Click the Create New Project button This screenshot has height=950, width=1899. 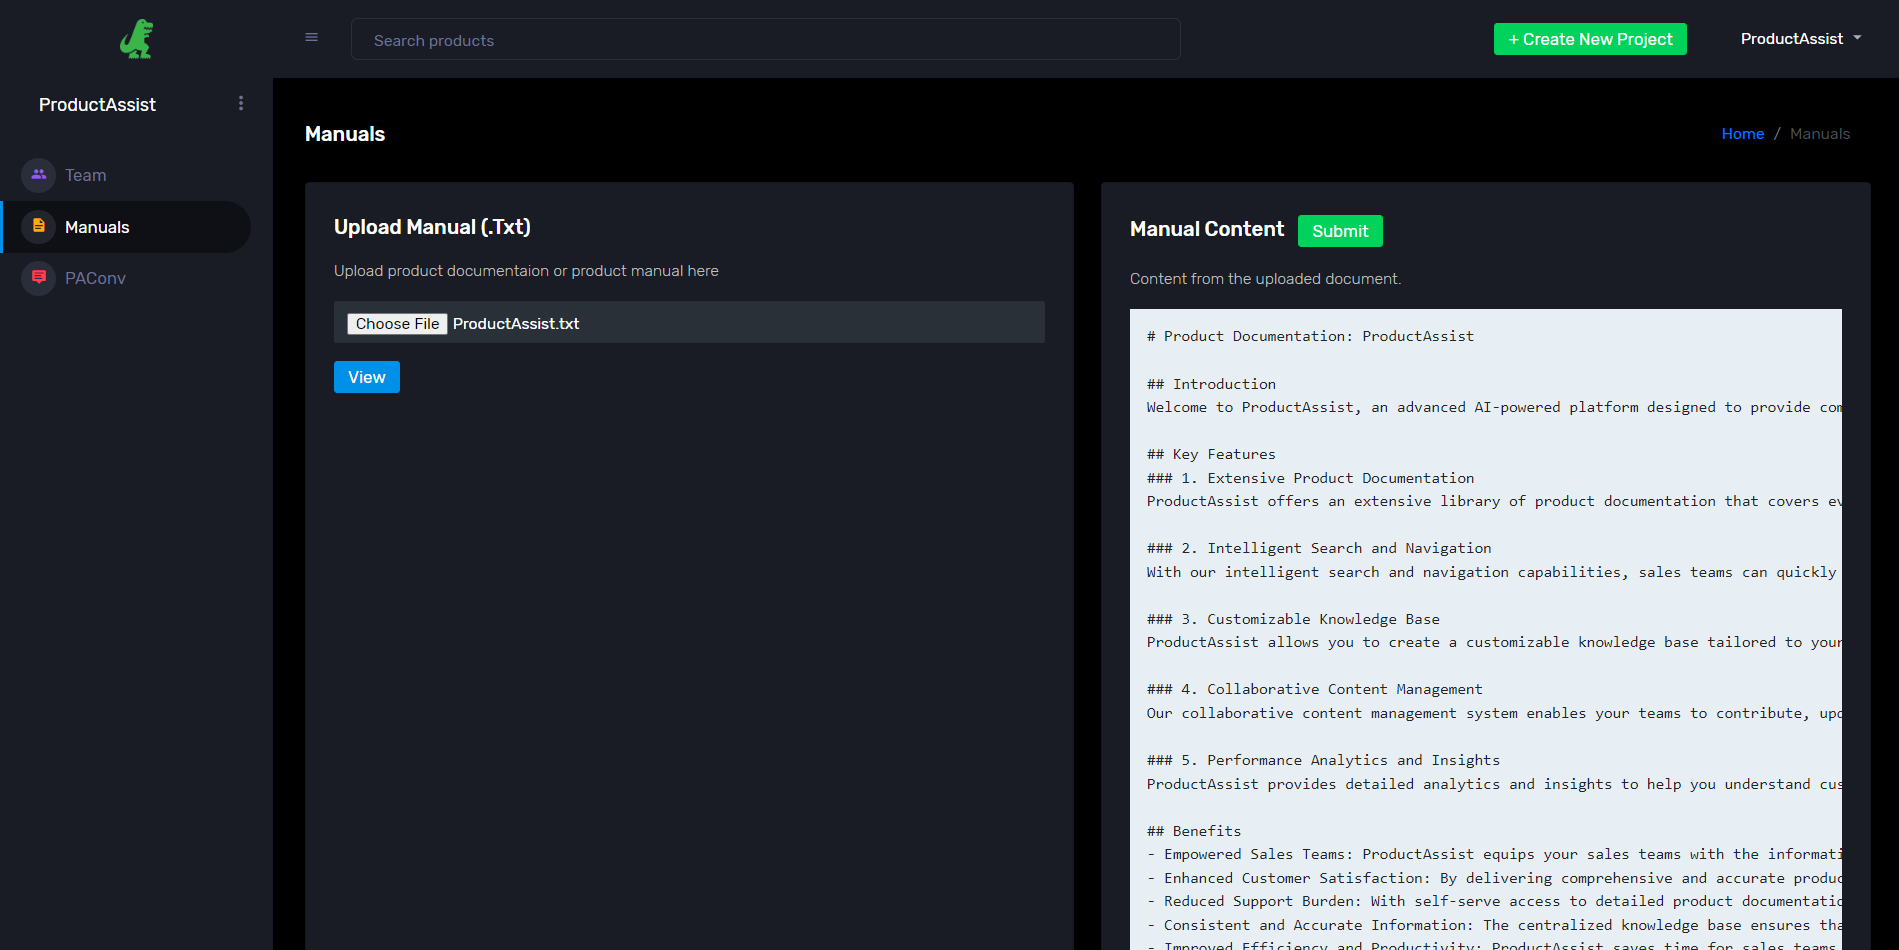pyautogui.click(x=1590, y=39)
